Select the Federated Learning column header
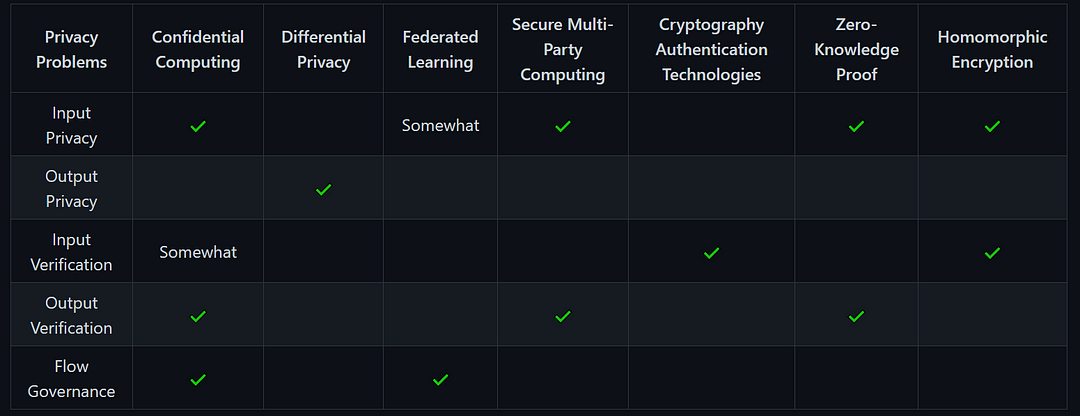 (440, 49)
